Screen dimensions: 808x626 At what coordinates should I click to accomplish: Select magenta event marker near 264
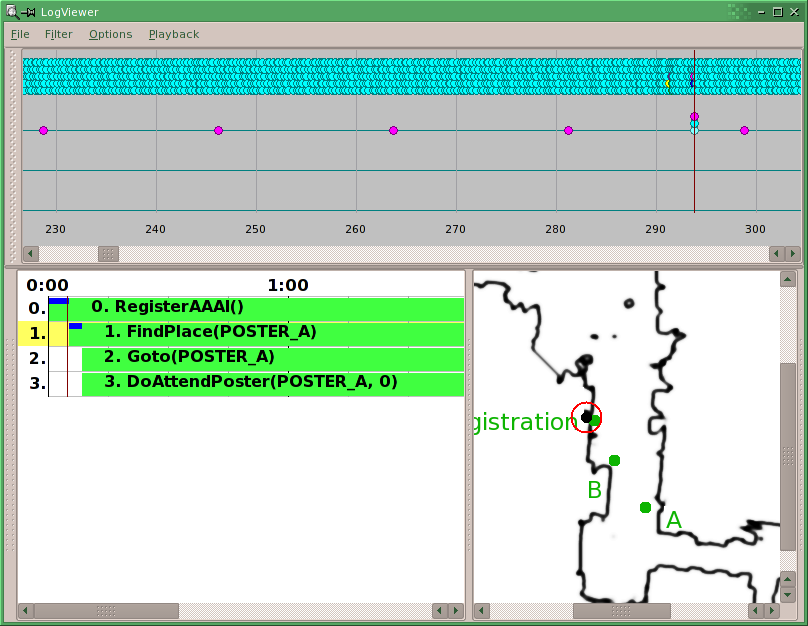click(394, 130)
